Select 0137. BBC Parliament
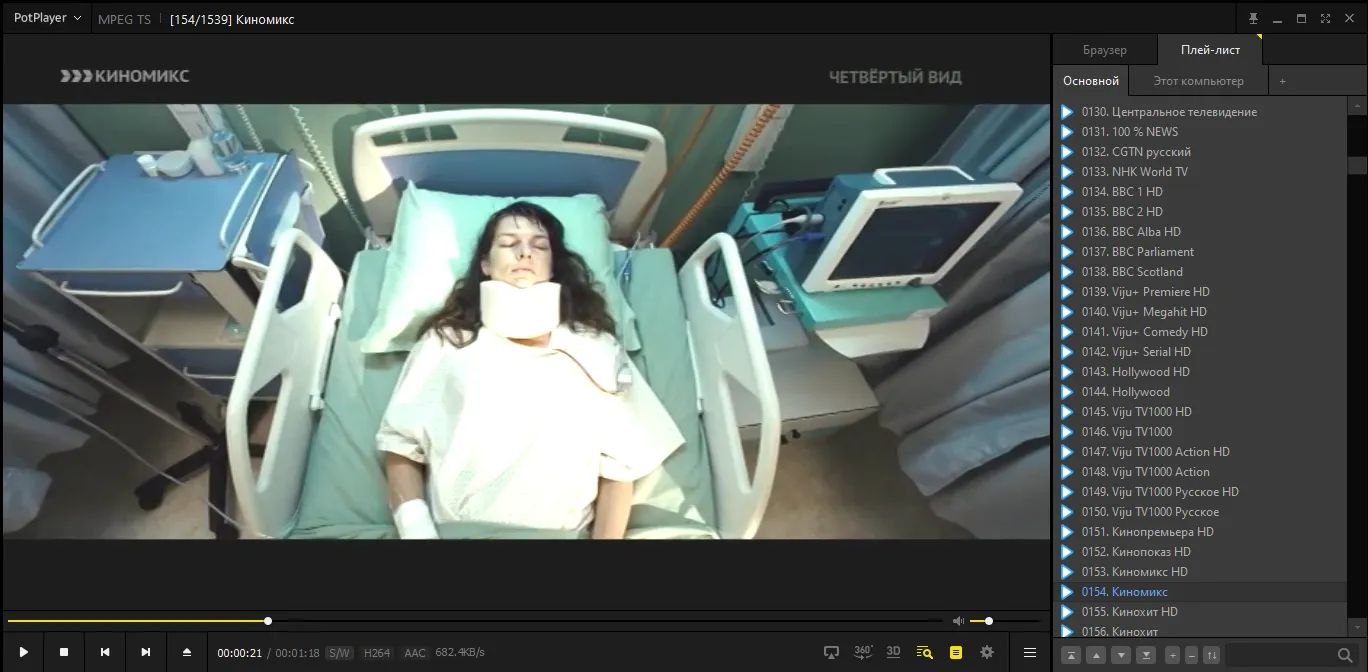Viewport: 1368px width, 672px height. 1202,252
